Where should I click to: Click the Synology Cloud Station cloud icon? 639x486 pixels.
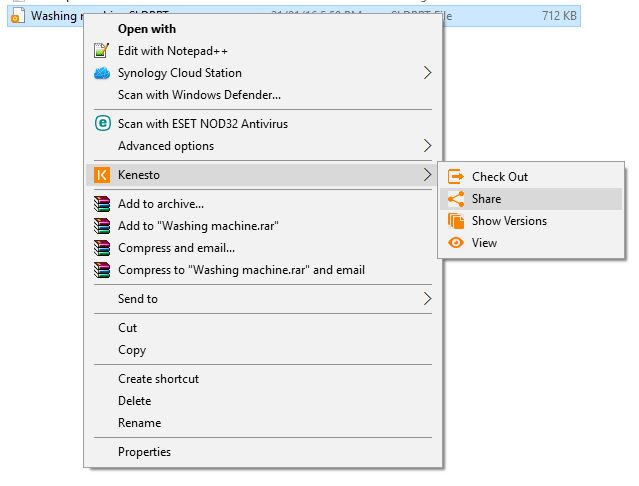[x=102, y=73]
